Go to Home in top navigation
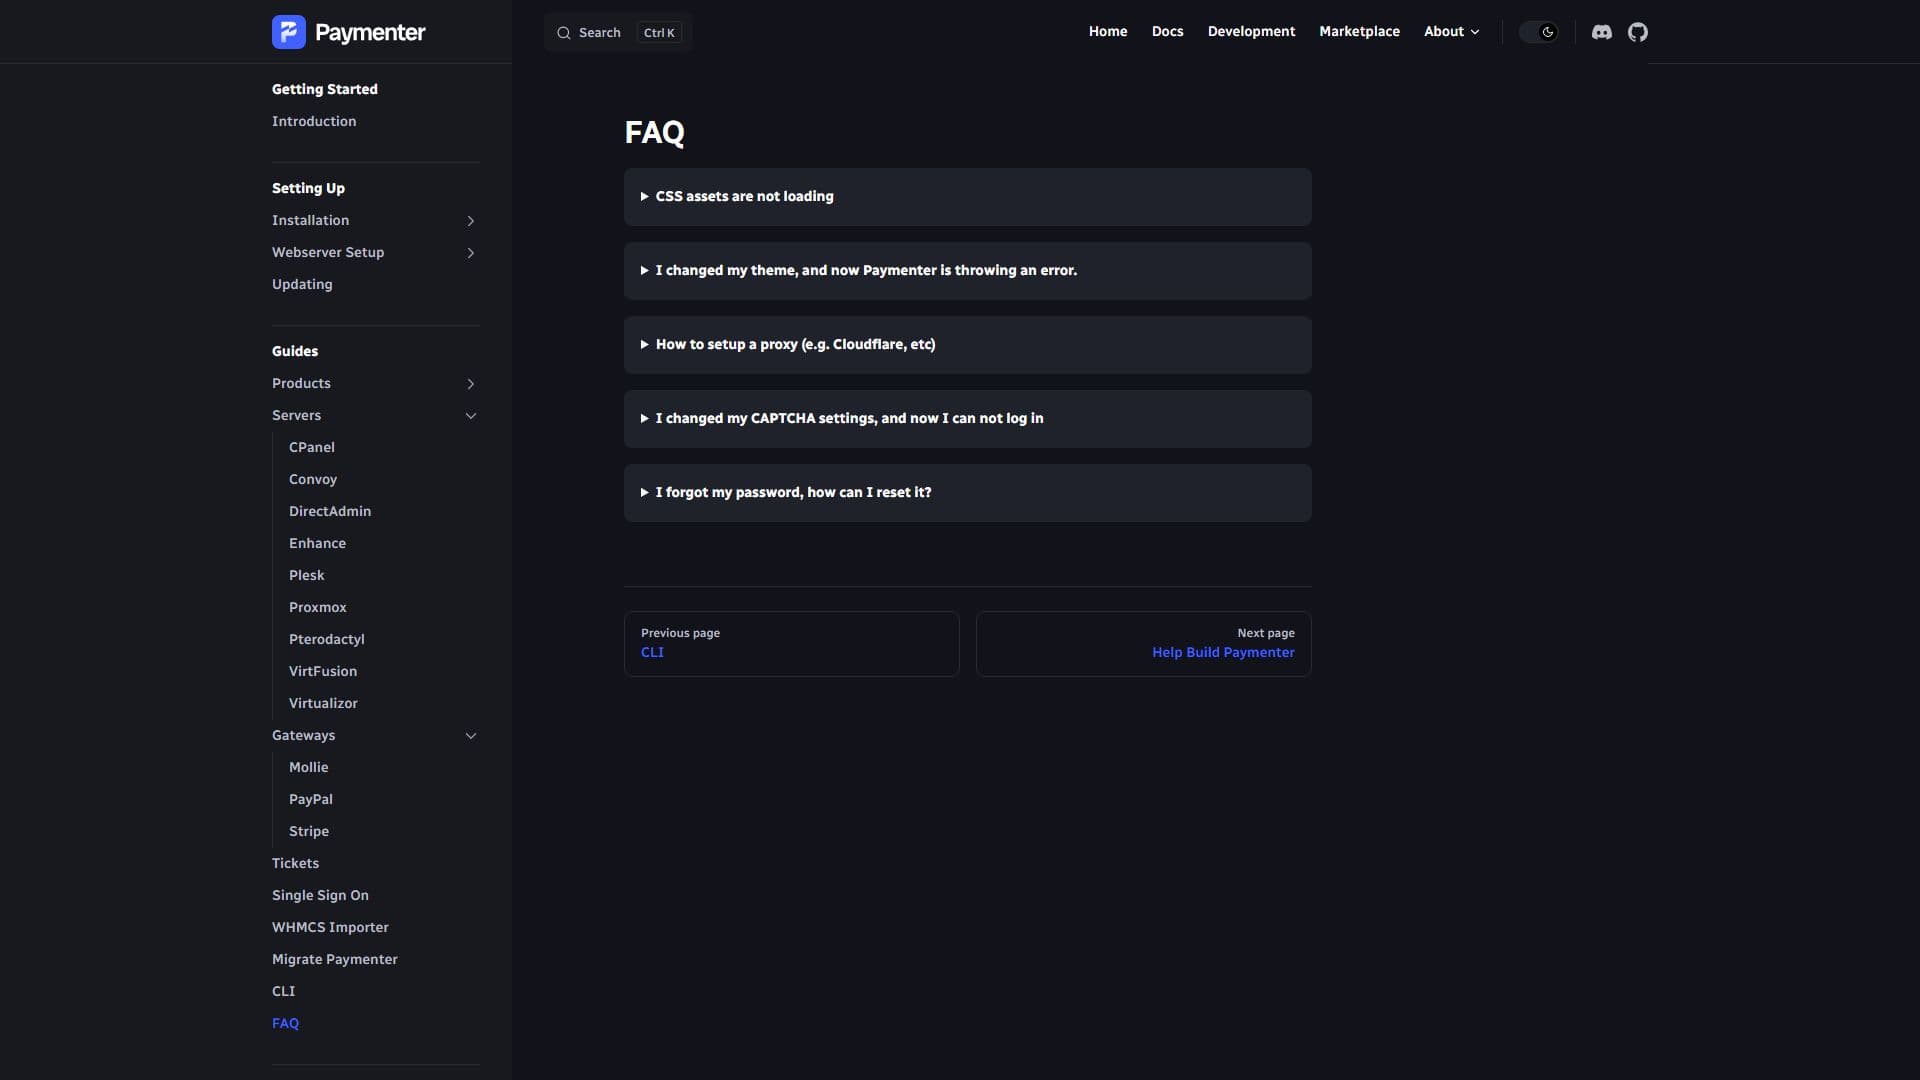The width and height of the screenshot is (1920, 1080). click(1108, 32)
